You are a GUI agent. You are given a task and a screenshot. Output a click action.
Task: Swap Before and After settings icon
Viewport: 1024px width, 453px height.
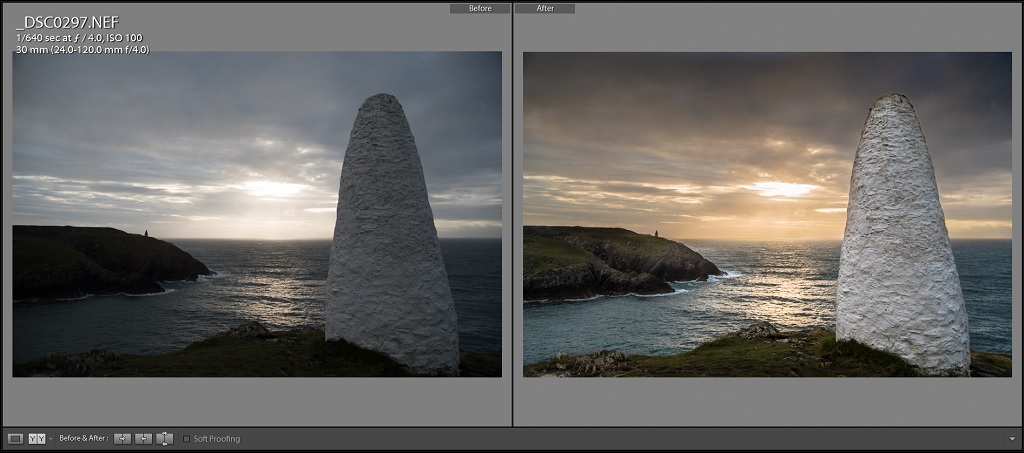[165, 438]
